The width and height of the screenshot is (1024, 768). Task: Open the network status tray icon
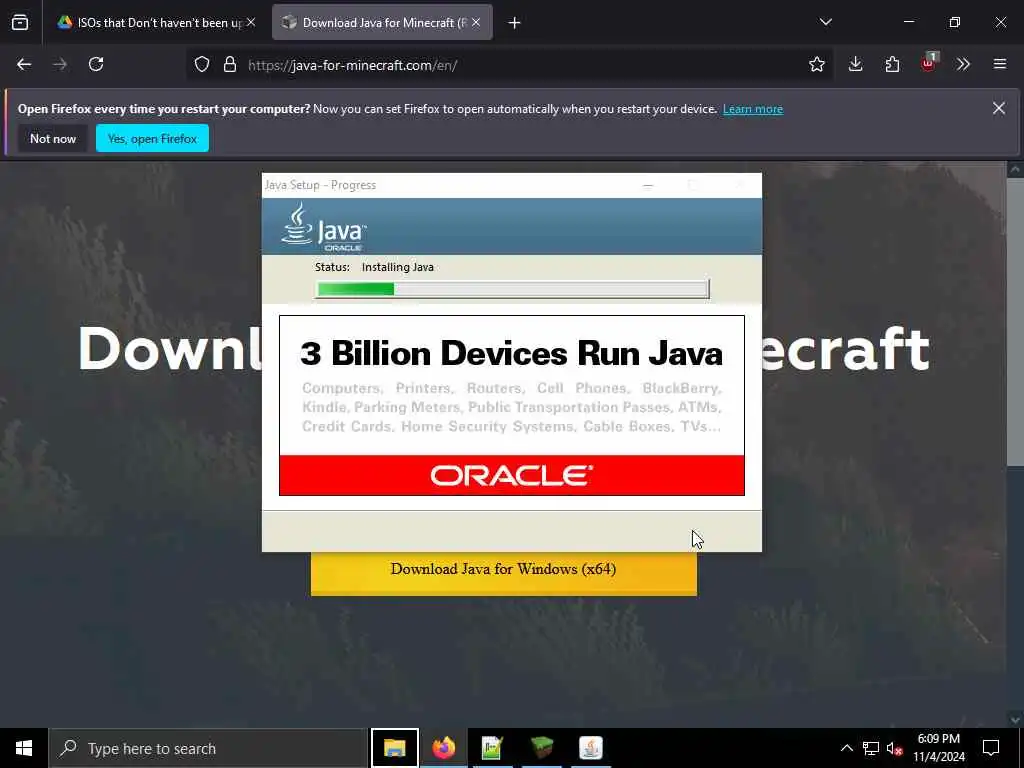coord(871,748)
